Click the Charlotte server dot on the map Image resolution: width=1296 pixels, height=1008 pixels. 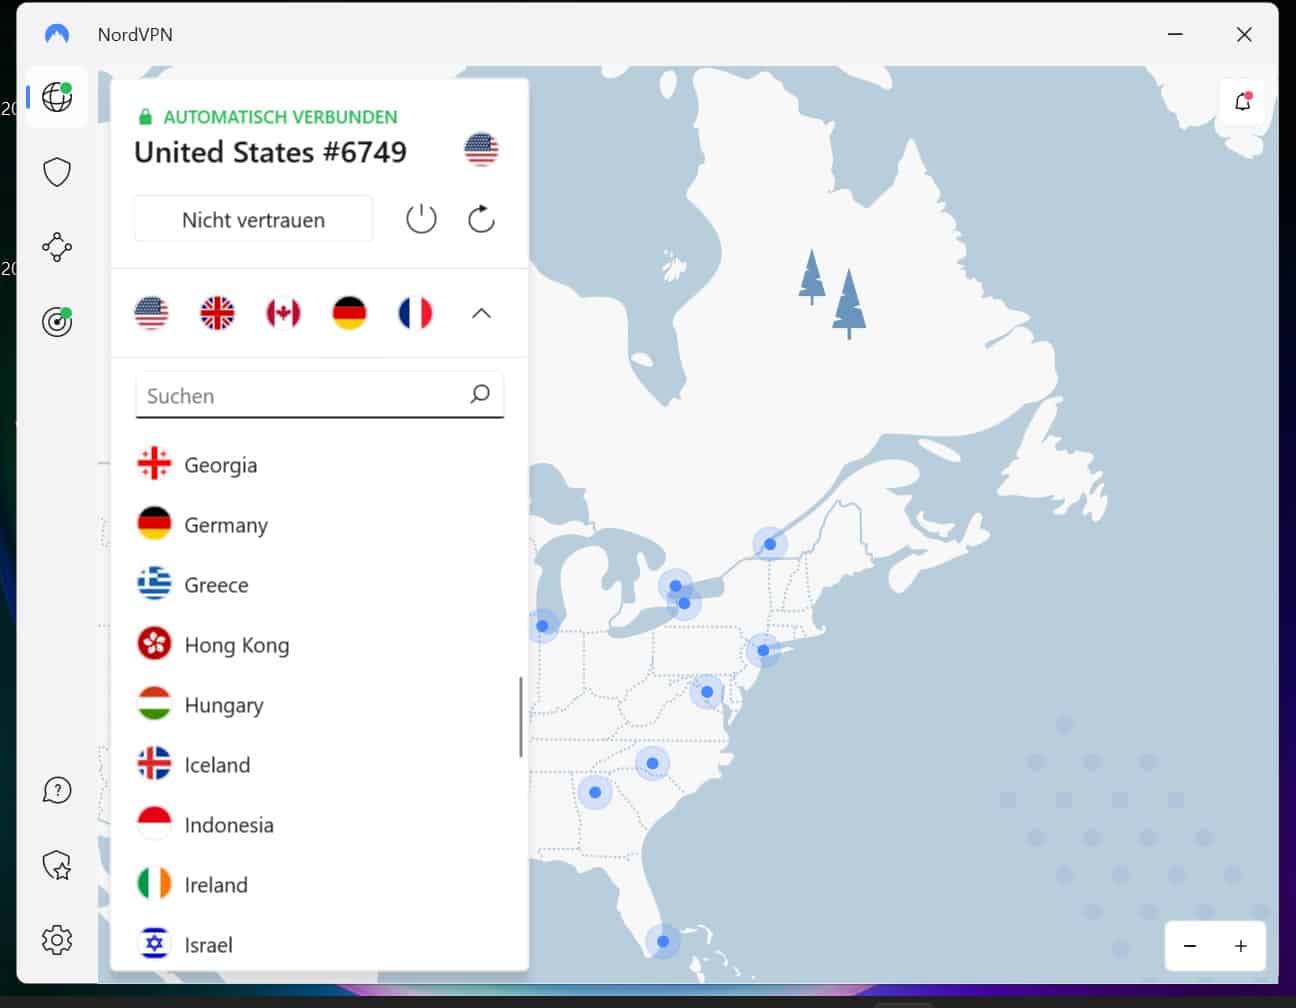pyautogui.click(x=652, y=763)
